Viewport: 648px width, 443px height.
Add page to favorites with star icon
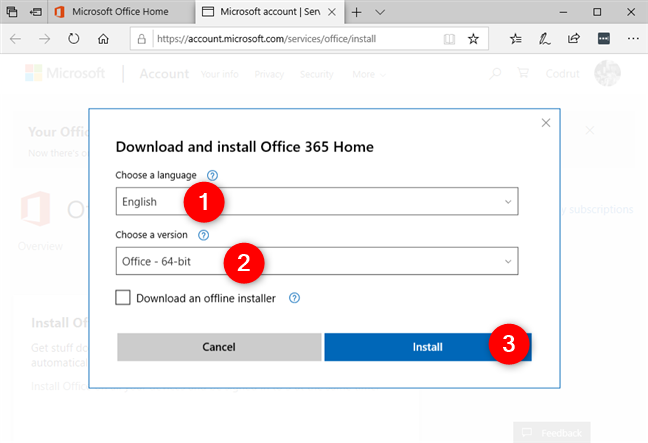coord(473,39)
